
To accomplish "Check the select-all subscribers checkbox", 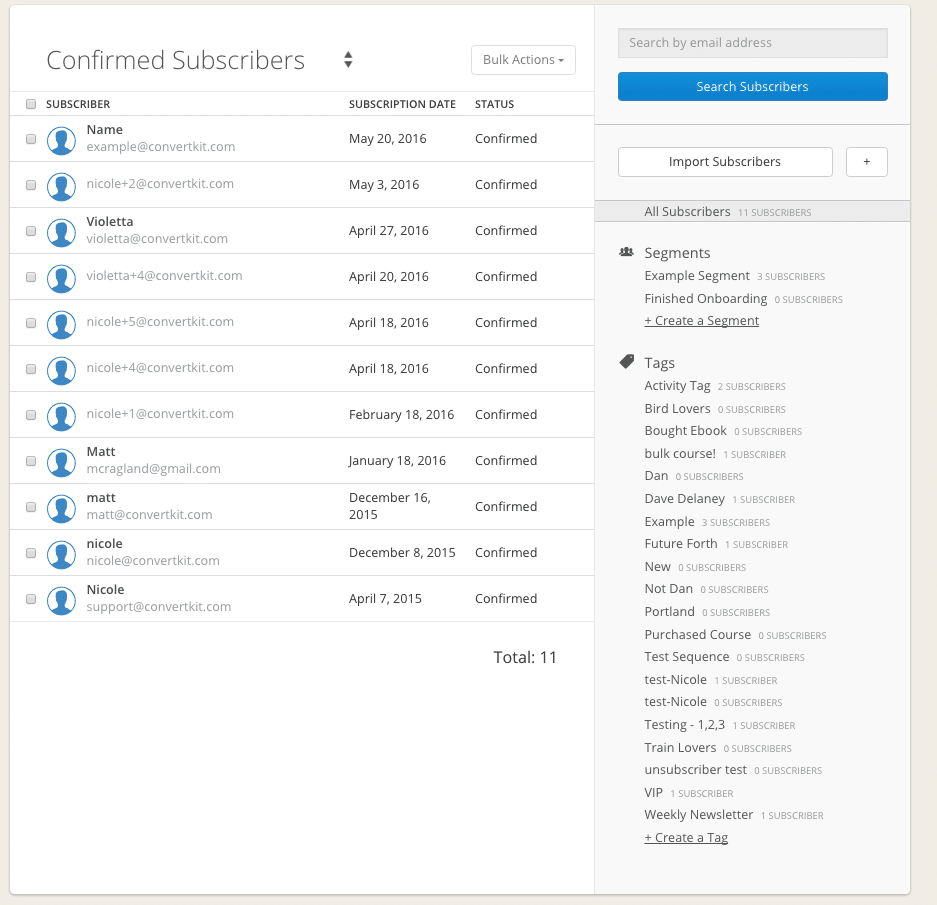I will pyautogui.click(x=31, y=104).
